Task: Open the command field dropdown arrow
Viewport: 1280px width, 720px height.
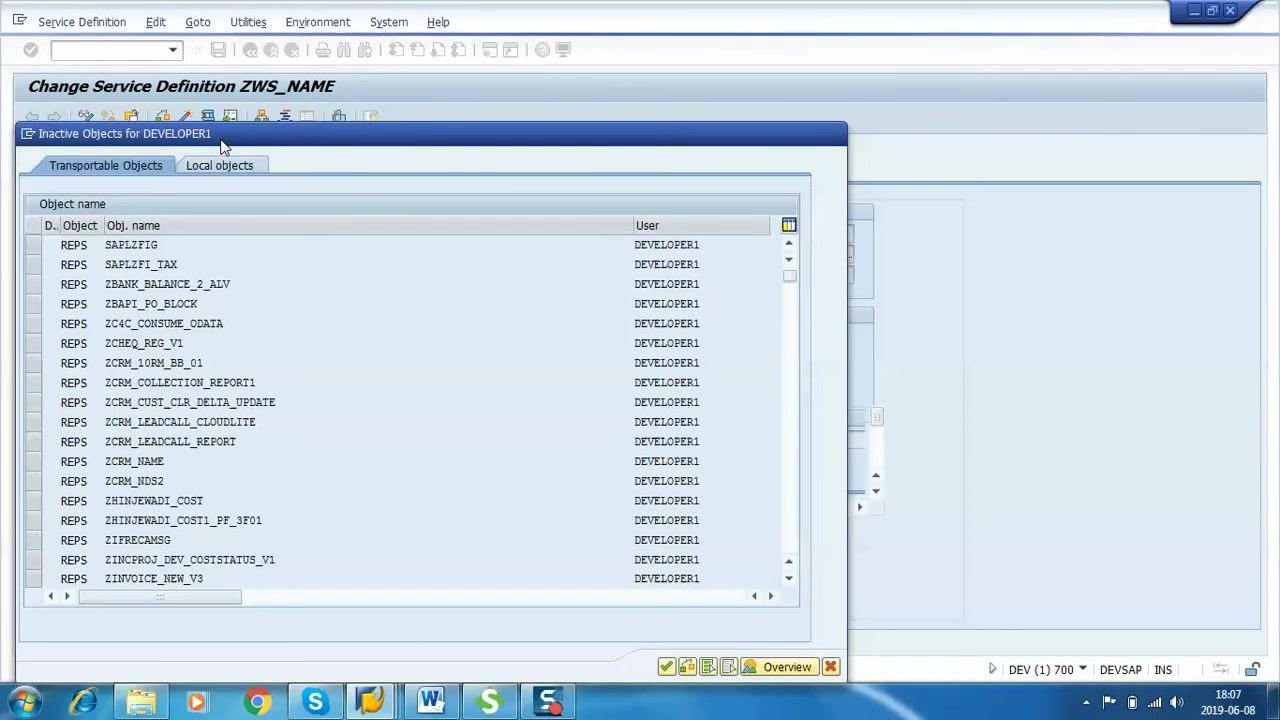Action: point(172,50)
